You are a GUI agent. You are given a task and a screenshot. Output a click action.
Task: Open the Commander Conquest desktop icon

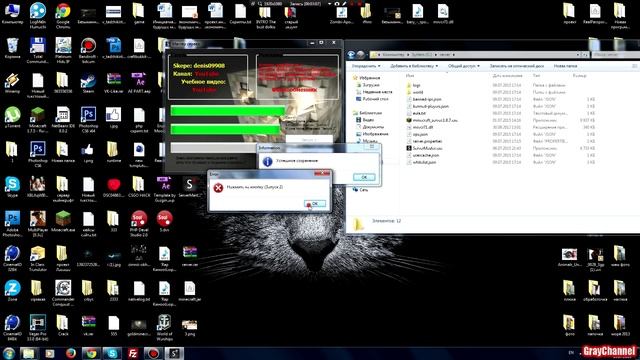63,293
